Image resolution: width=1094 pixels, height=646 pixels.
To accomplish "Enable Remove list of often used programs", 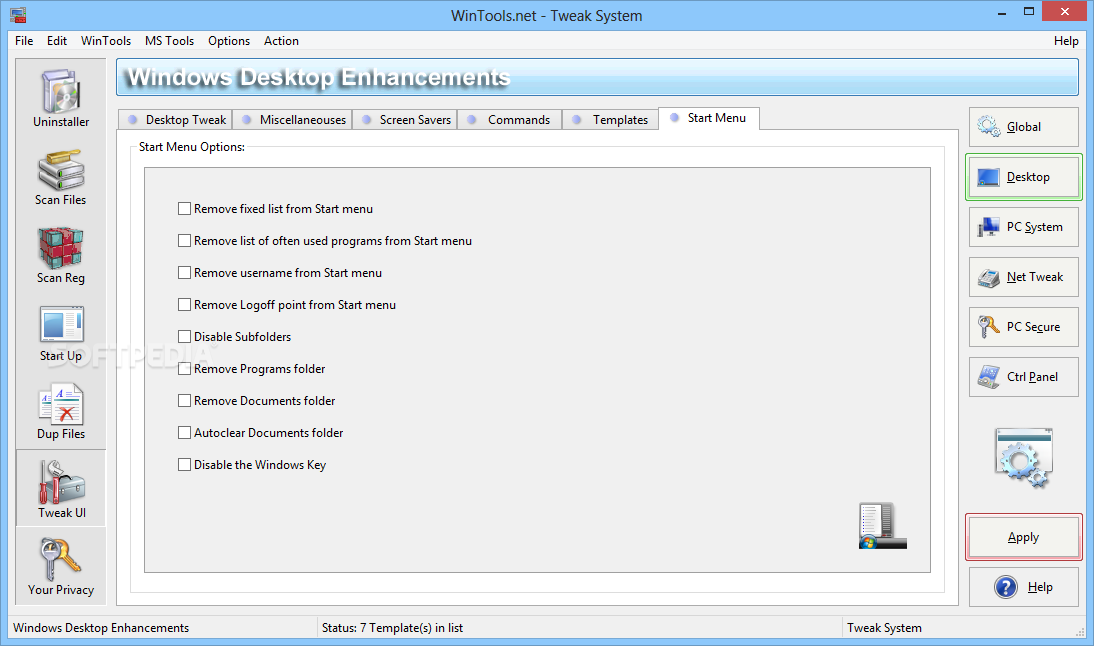I will [184, 241].
